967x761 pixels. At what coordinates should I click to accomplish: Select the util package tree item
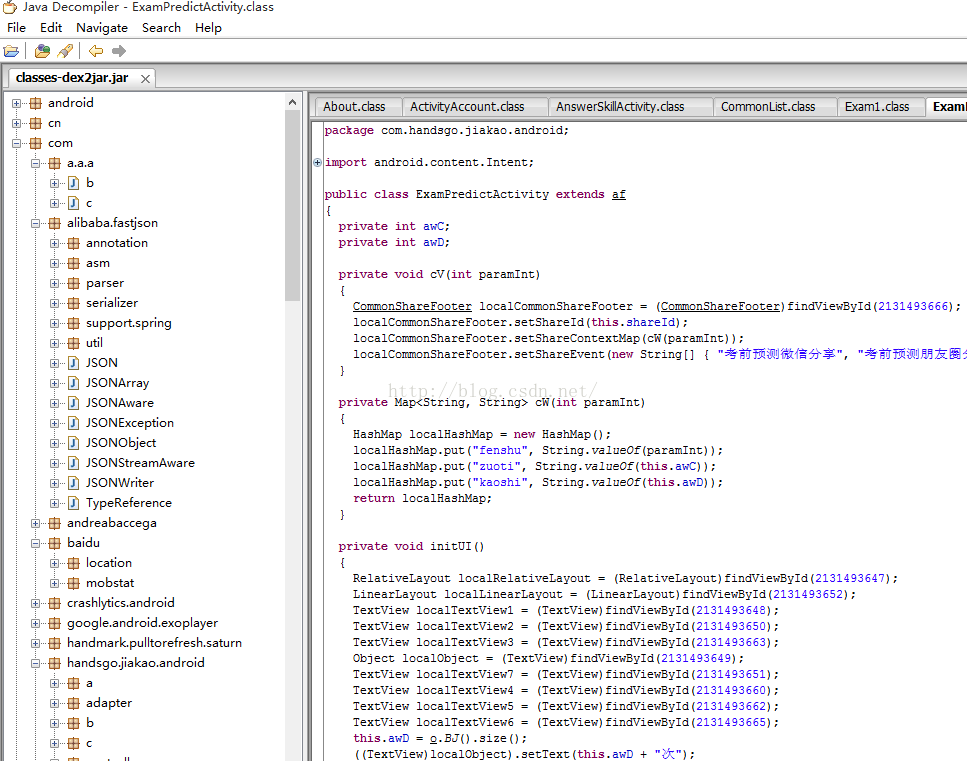94,343
